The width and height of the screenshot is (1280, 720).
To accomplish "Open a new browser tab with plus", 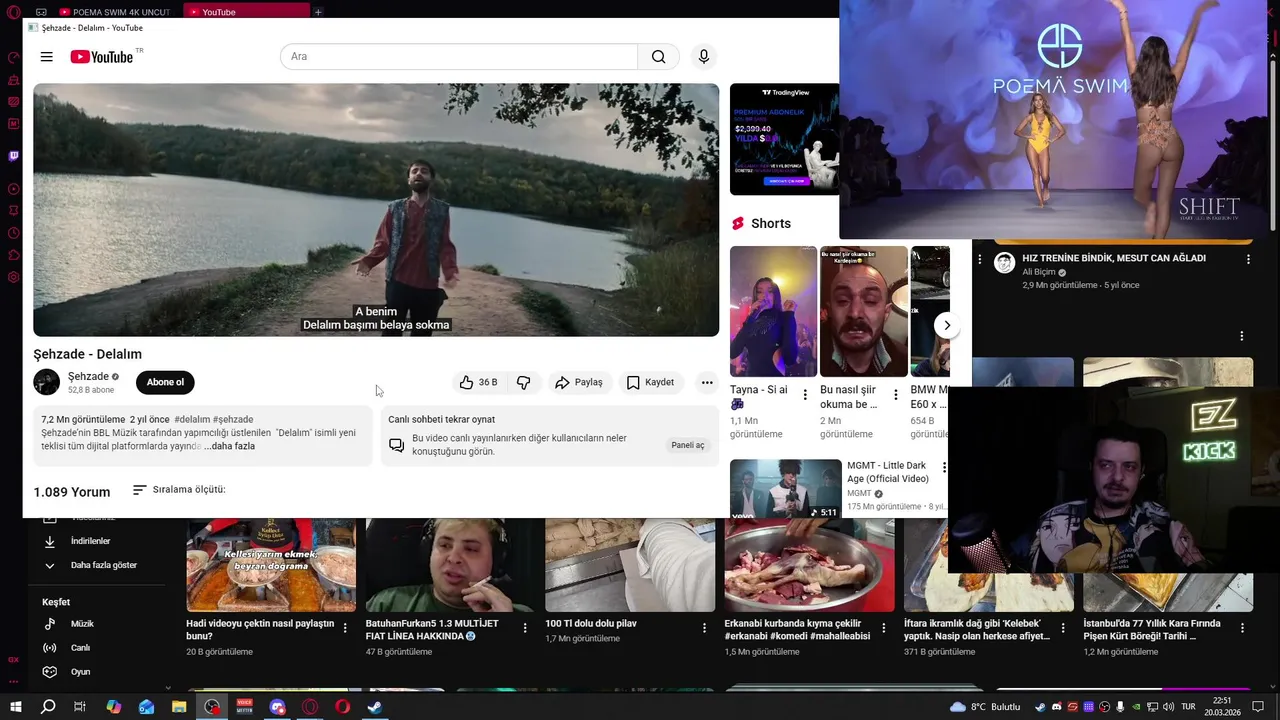I will [318, 12].
